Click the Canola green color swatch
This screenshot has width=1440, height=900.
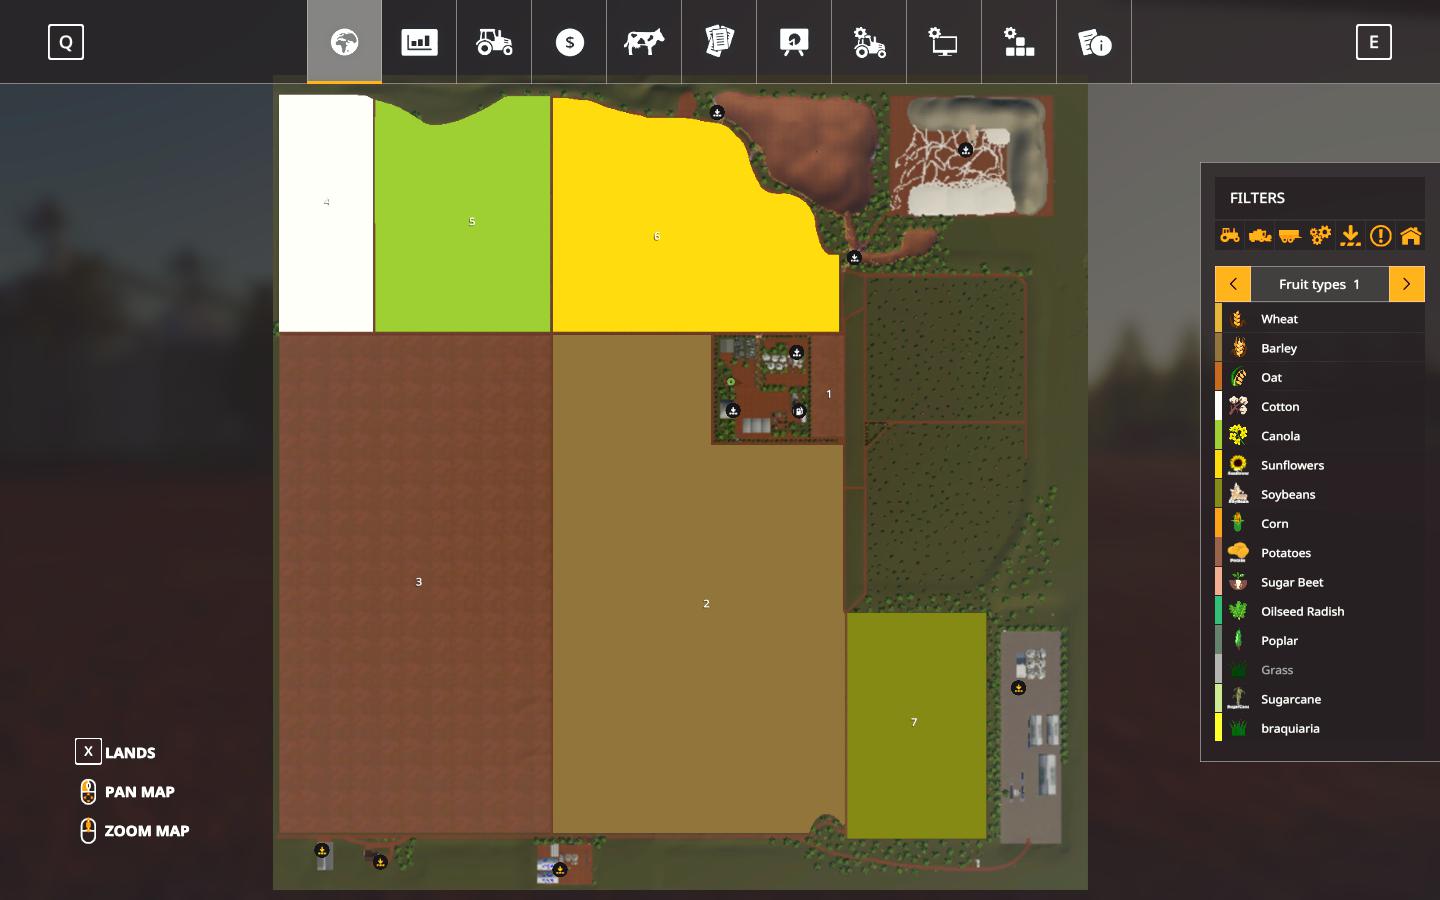1218,436
